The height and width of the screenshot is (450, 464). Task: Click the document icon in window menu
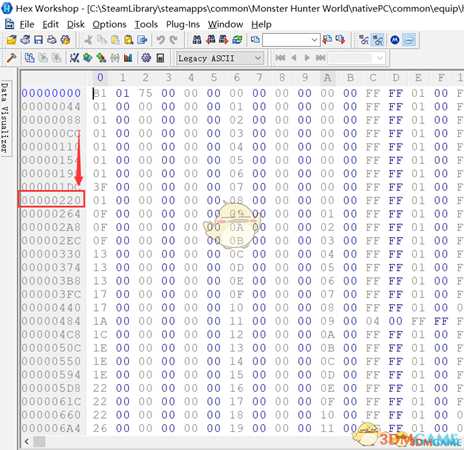click(x=9, y=24)
